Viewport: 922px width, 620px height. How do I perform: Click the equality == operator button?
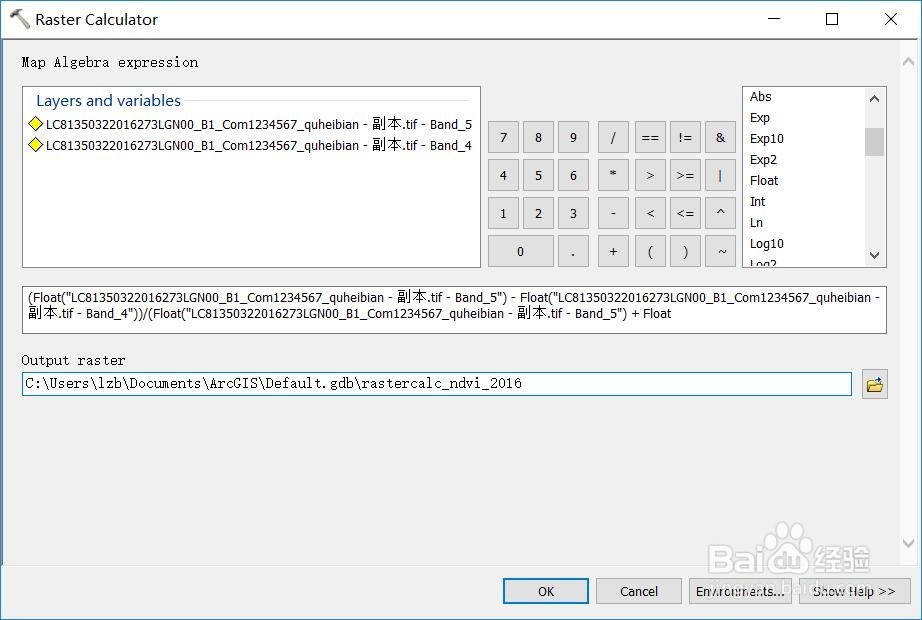coord(649,137)
